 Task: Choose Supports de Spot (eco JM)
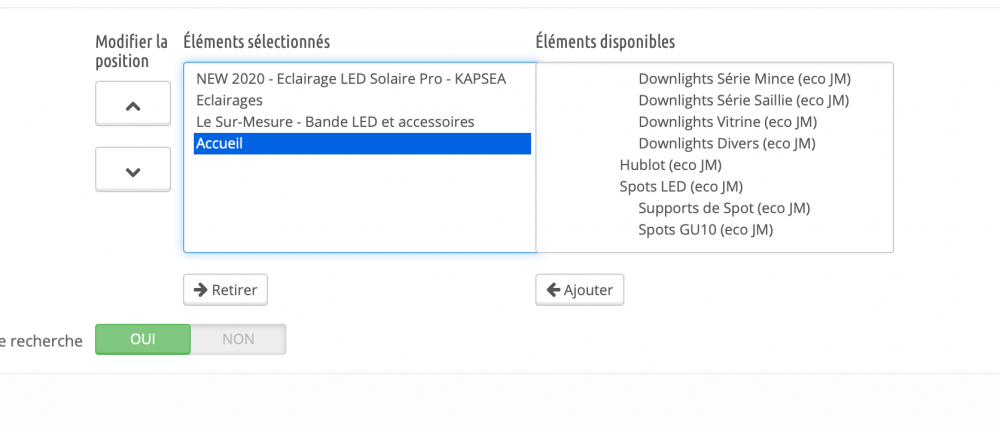(x=724, y=208)
